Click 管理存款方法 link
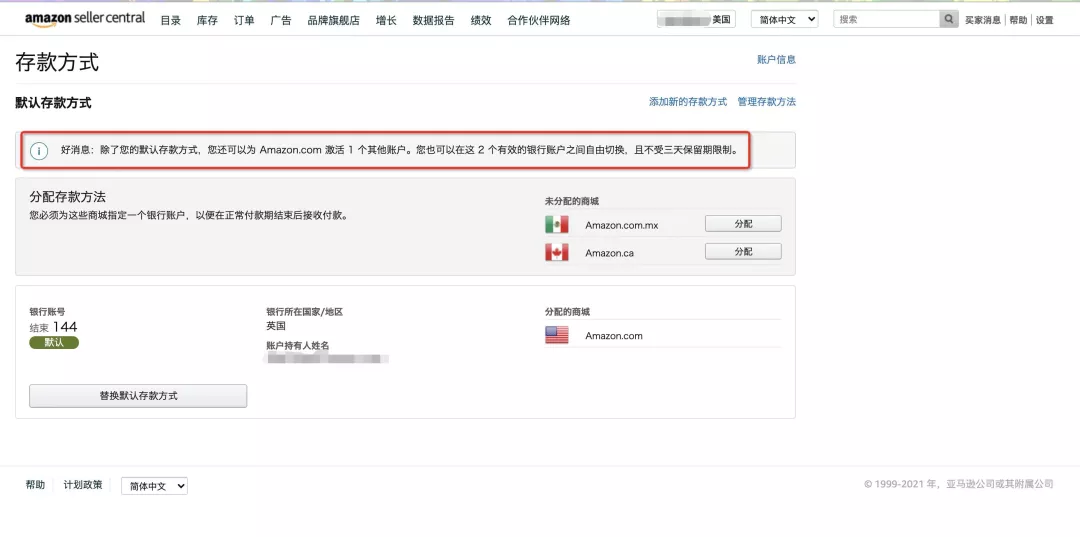The width and height of the screenshot is (1080, 537). (x=767, y=101)
